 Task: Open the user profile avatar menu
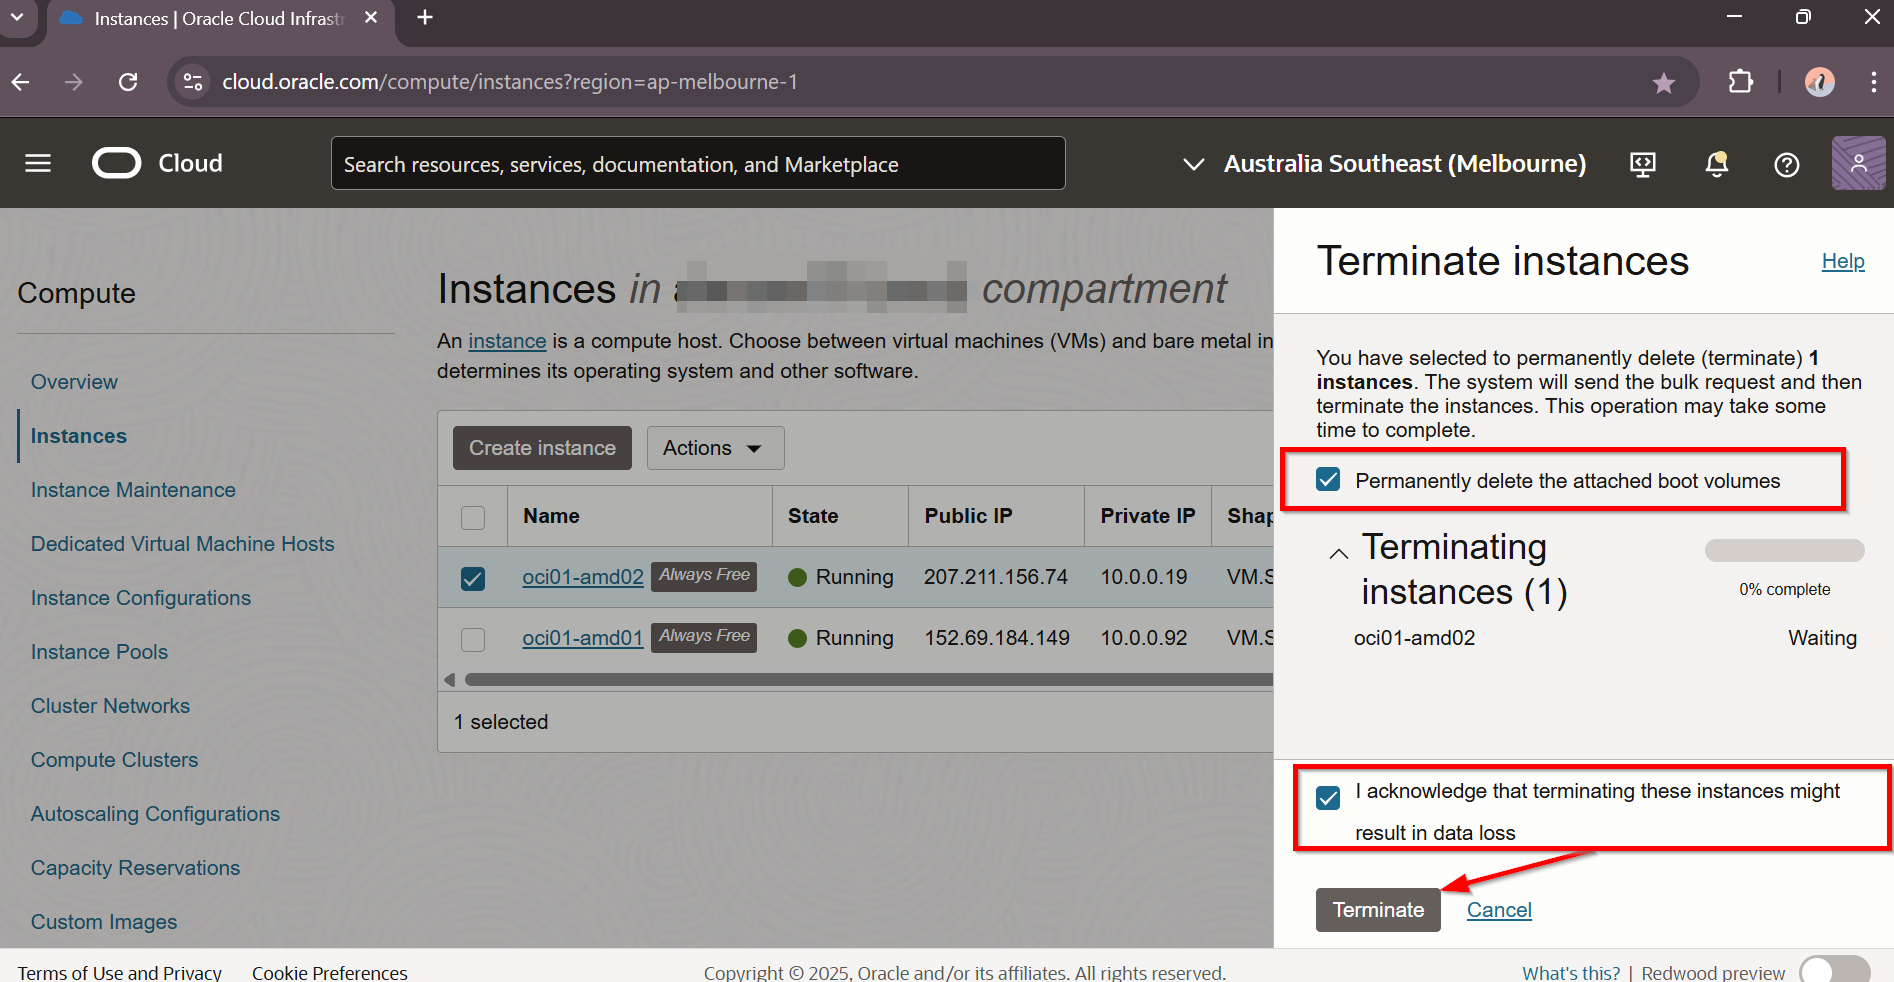click(x=1857, y=163)
